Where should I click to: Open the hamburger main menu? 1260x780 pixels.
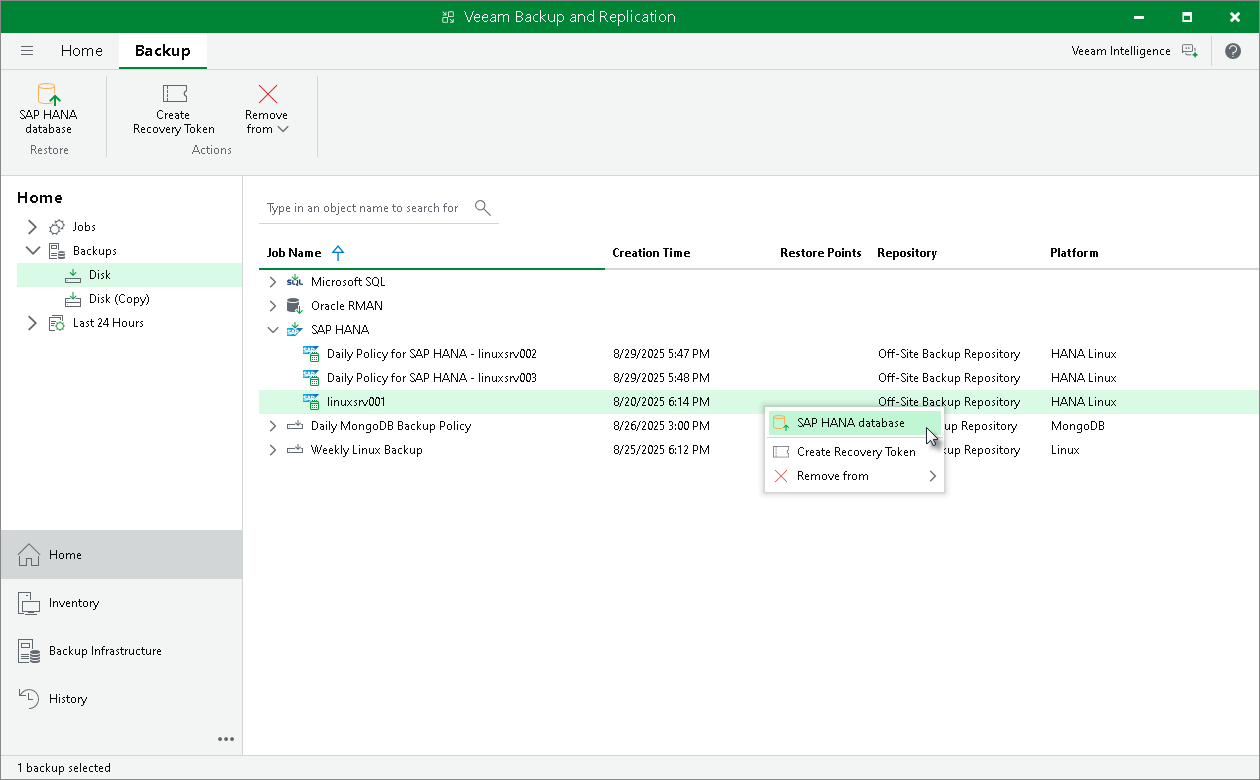tap(27, 51)
